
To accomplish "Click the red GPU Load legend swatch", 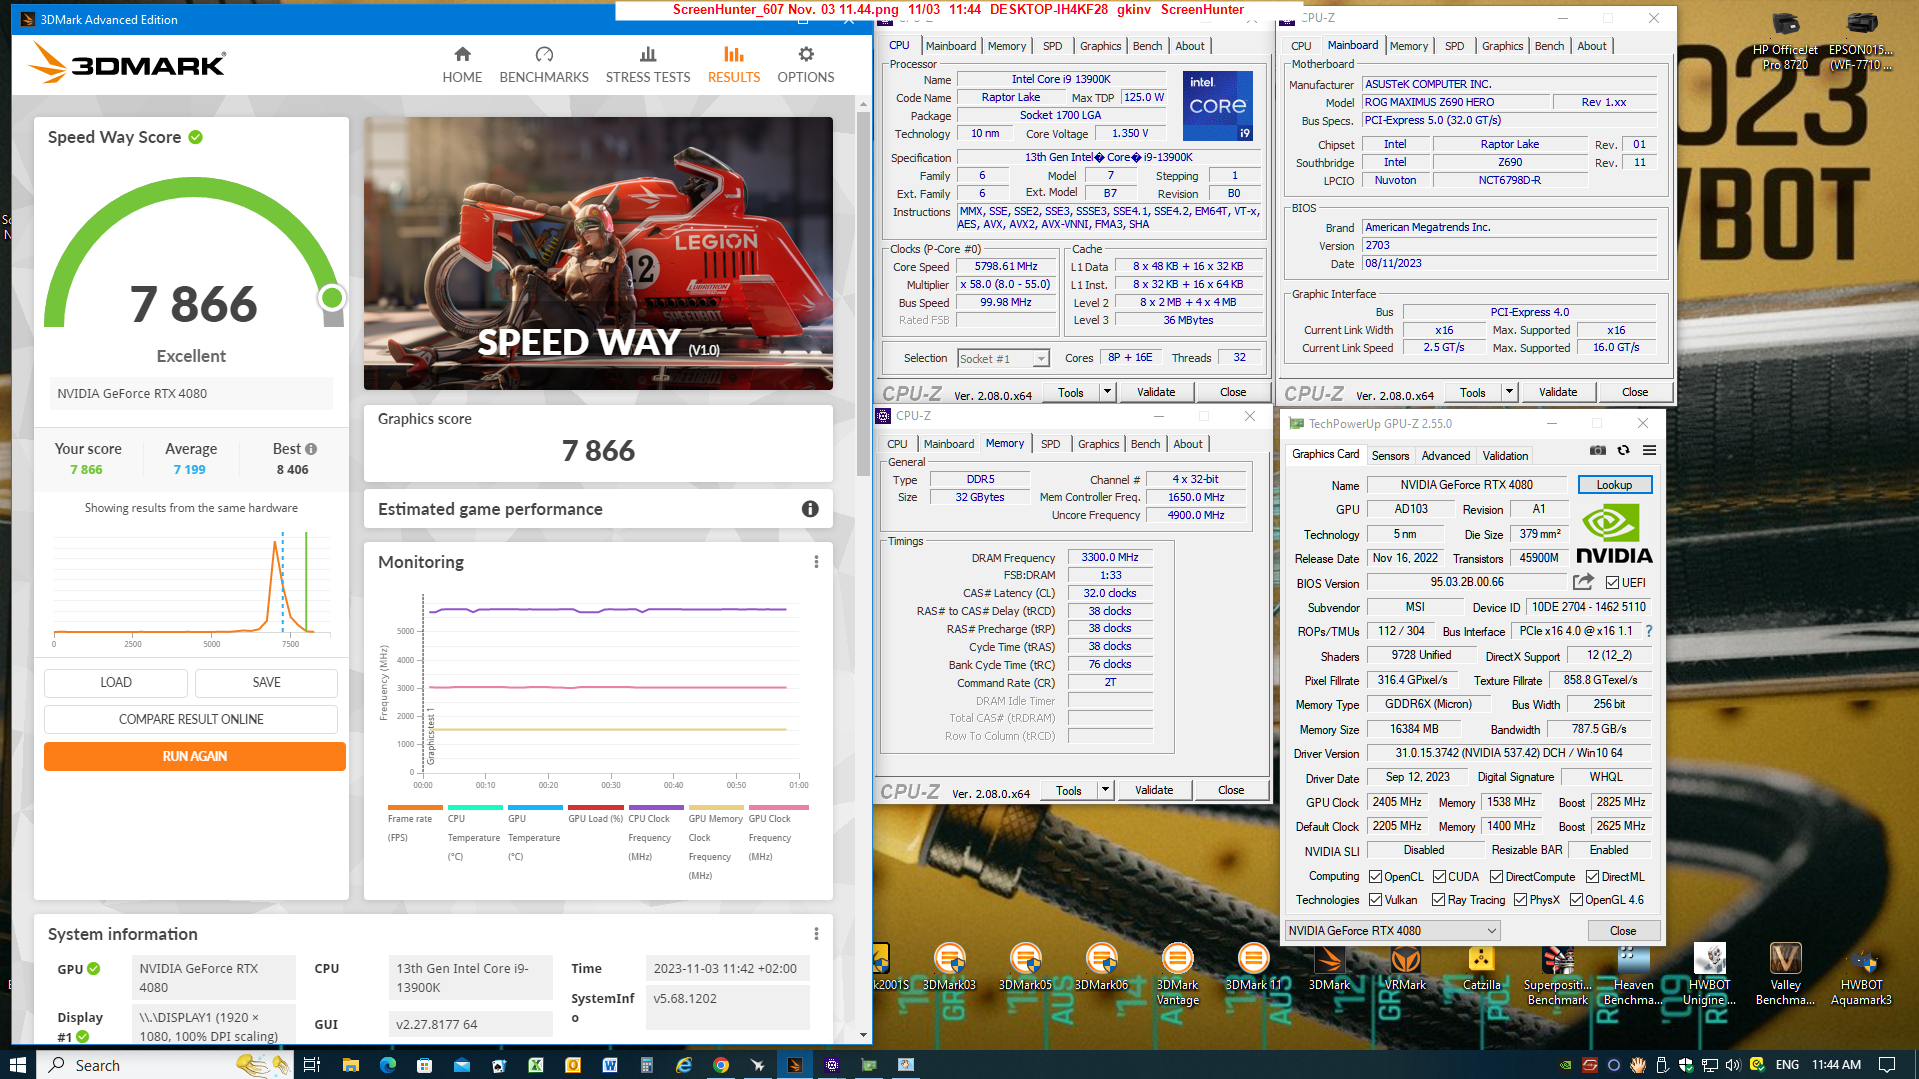I will [x=596, y=807].
